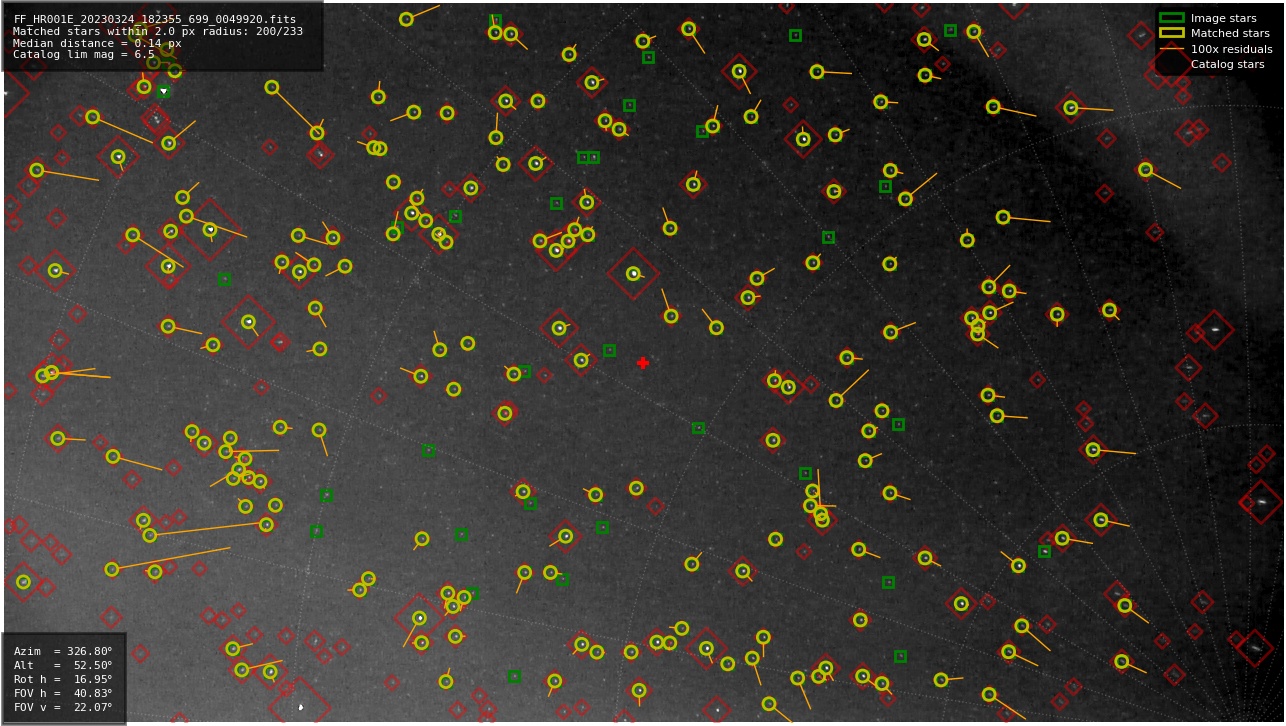The width and height of the screenshot is (1286, 726).
Task: Click the 'Rot h = 16.95°' readout
Action: (x=63, y=679)
